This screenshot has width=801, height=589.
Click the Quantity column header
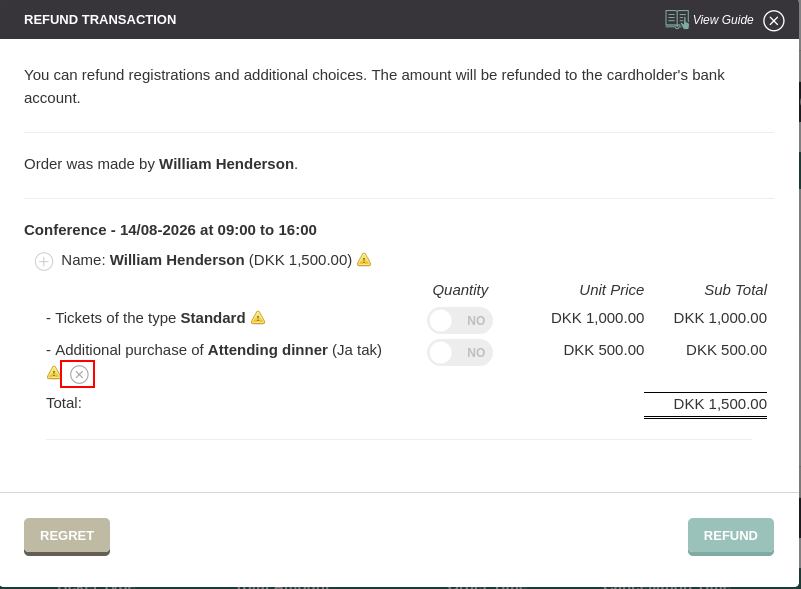click(x=460, y=290)
